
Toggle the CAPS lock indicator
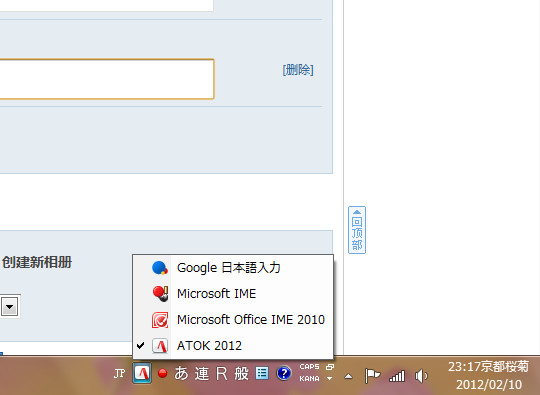tap(309, 367)
